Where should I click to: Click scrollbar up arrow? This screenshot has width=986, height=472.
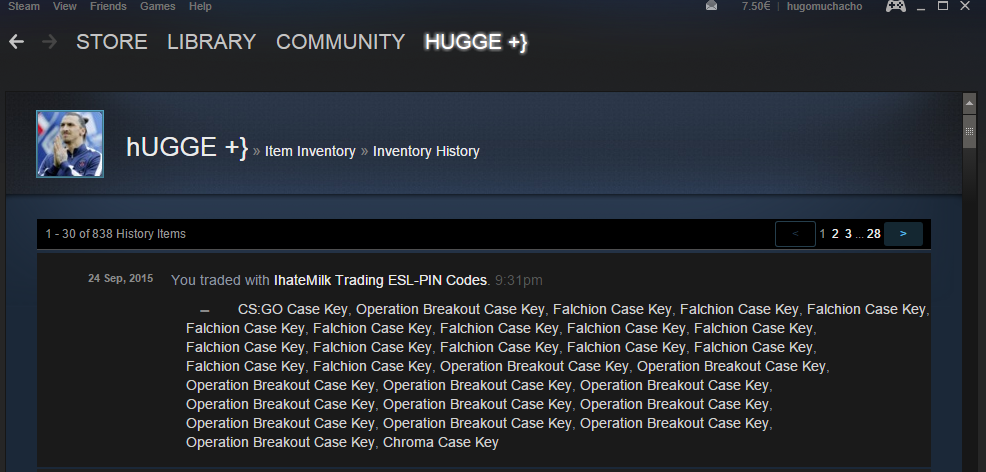[x=969, y=102]
